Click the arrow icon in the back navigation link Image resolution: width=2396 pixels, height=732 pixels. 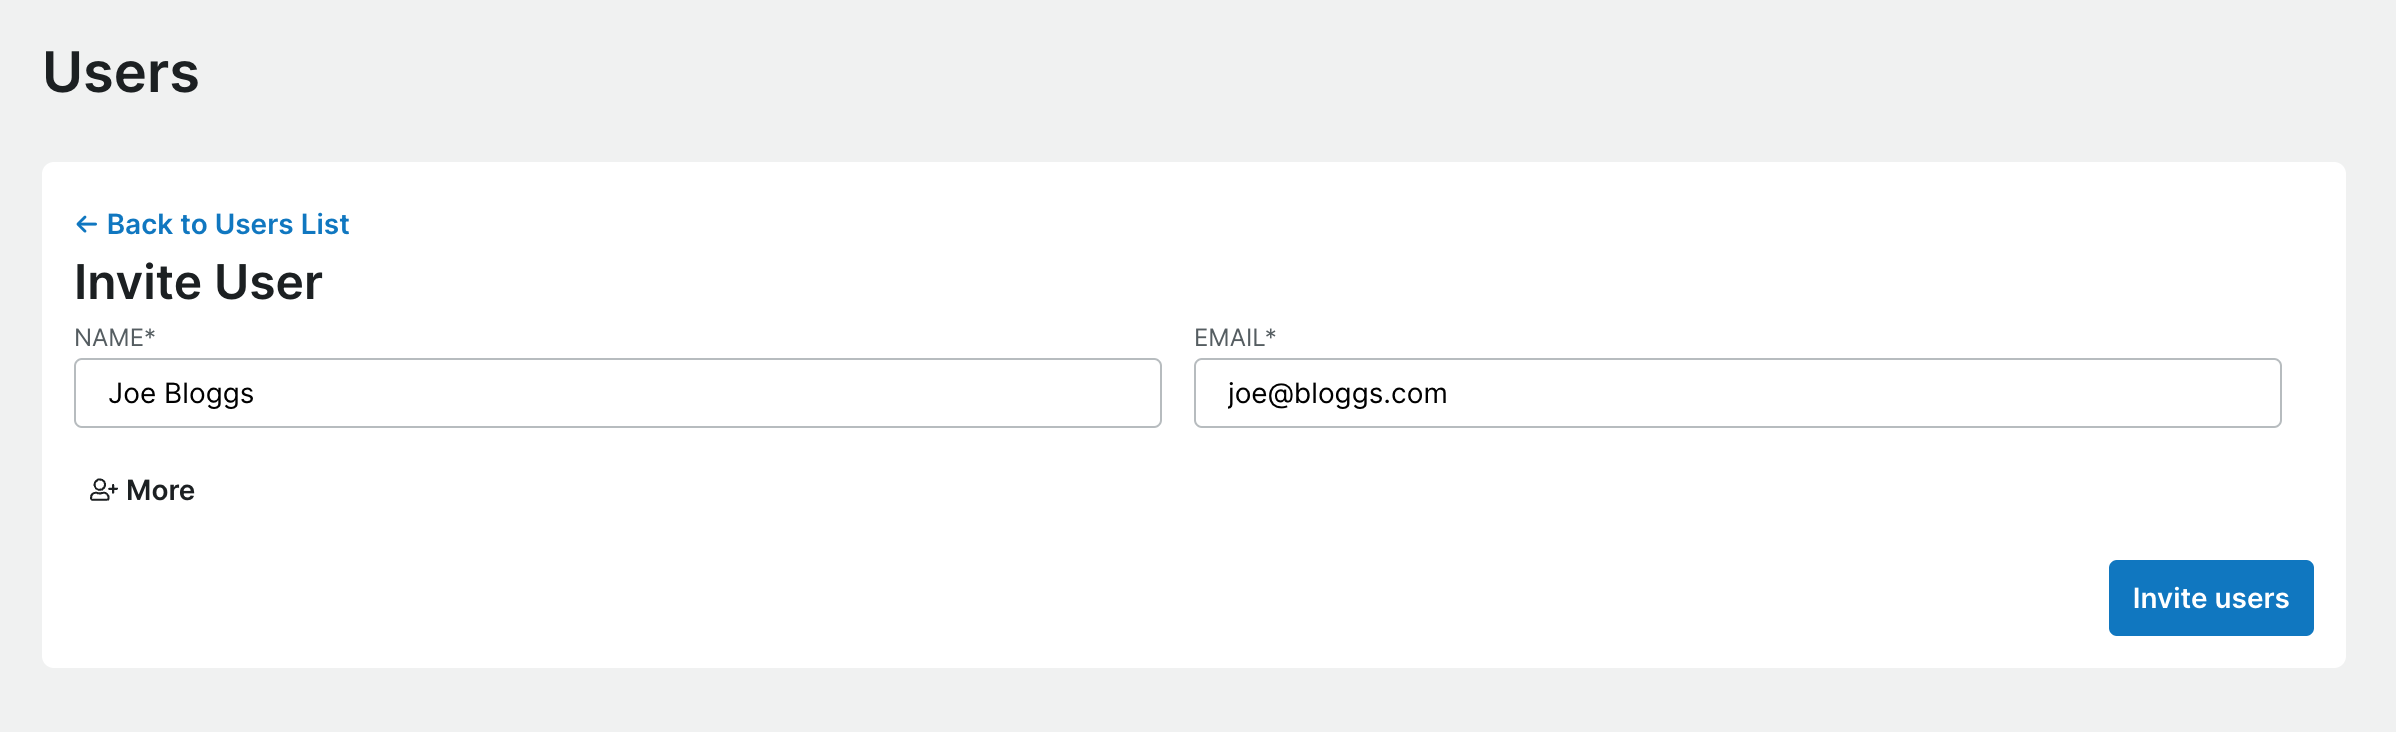click(x=87, y=223)
